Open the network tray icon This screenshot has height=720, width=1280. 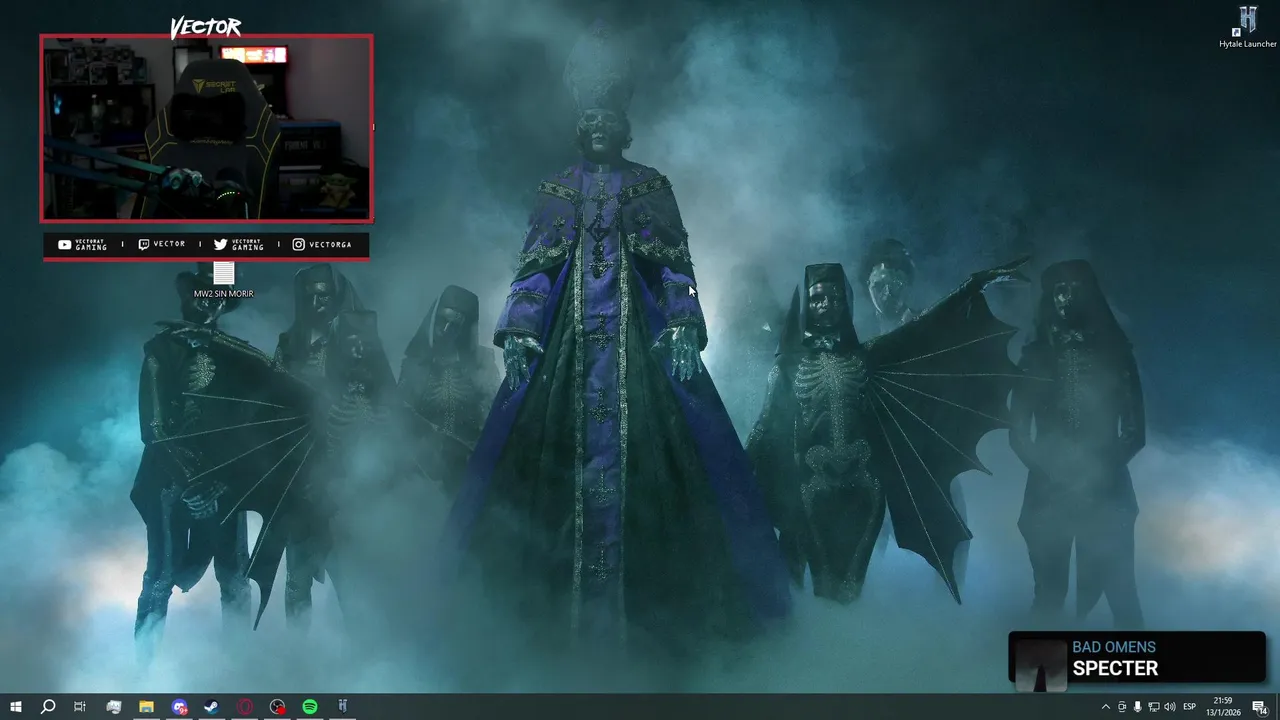click(x=1153, y=707)
